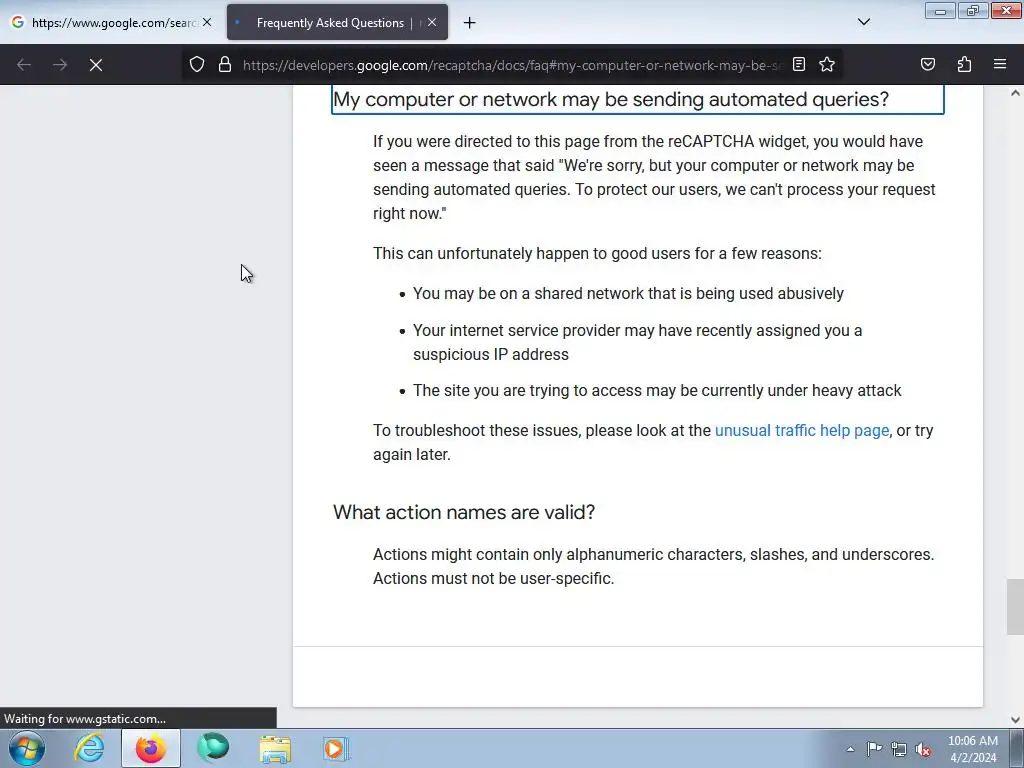Toggle reader view icon in address bar
This screenshot has height=768, width=1024.
tap(799, 64)
